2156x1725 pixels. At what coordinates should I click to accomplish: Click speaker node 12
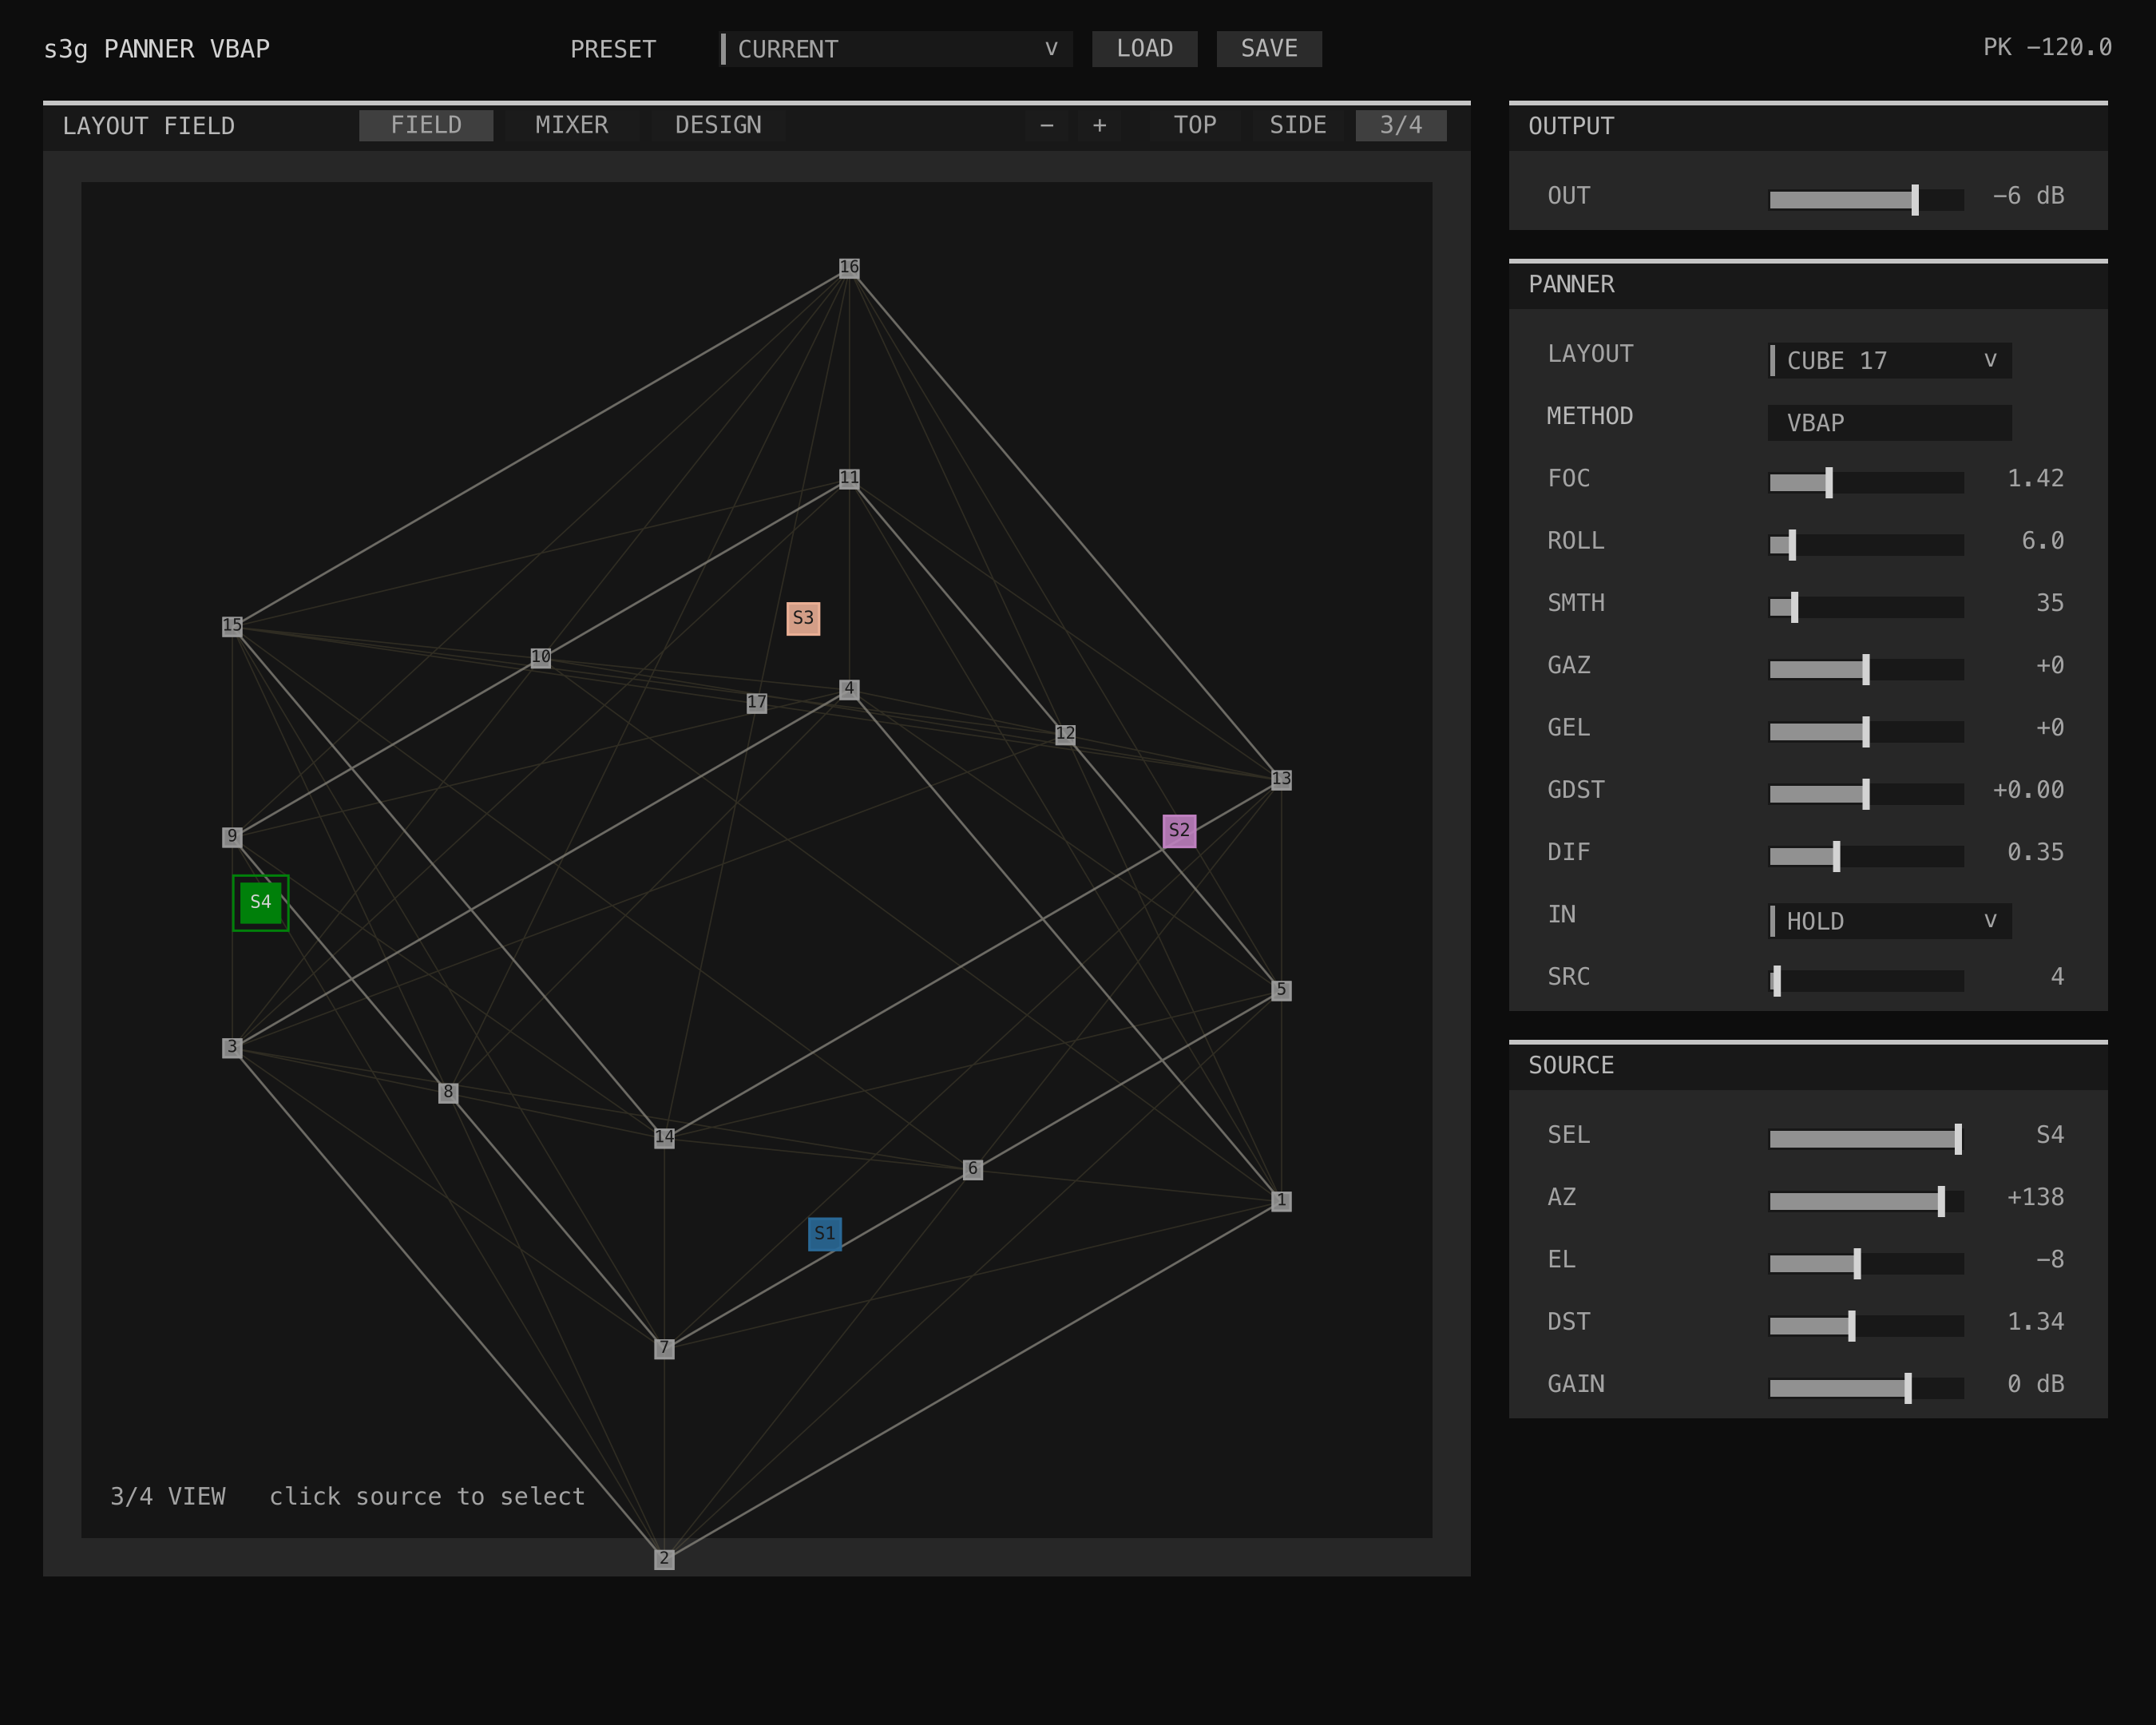pos(1065,734)
